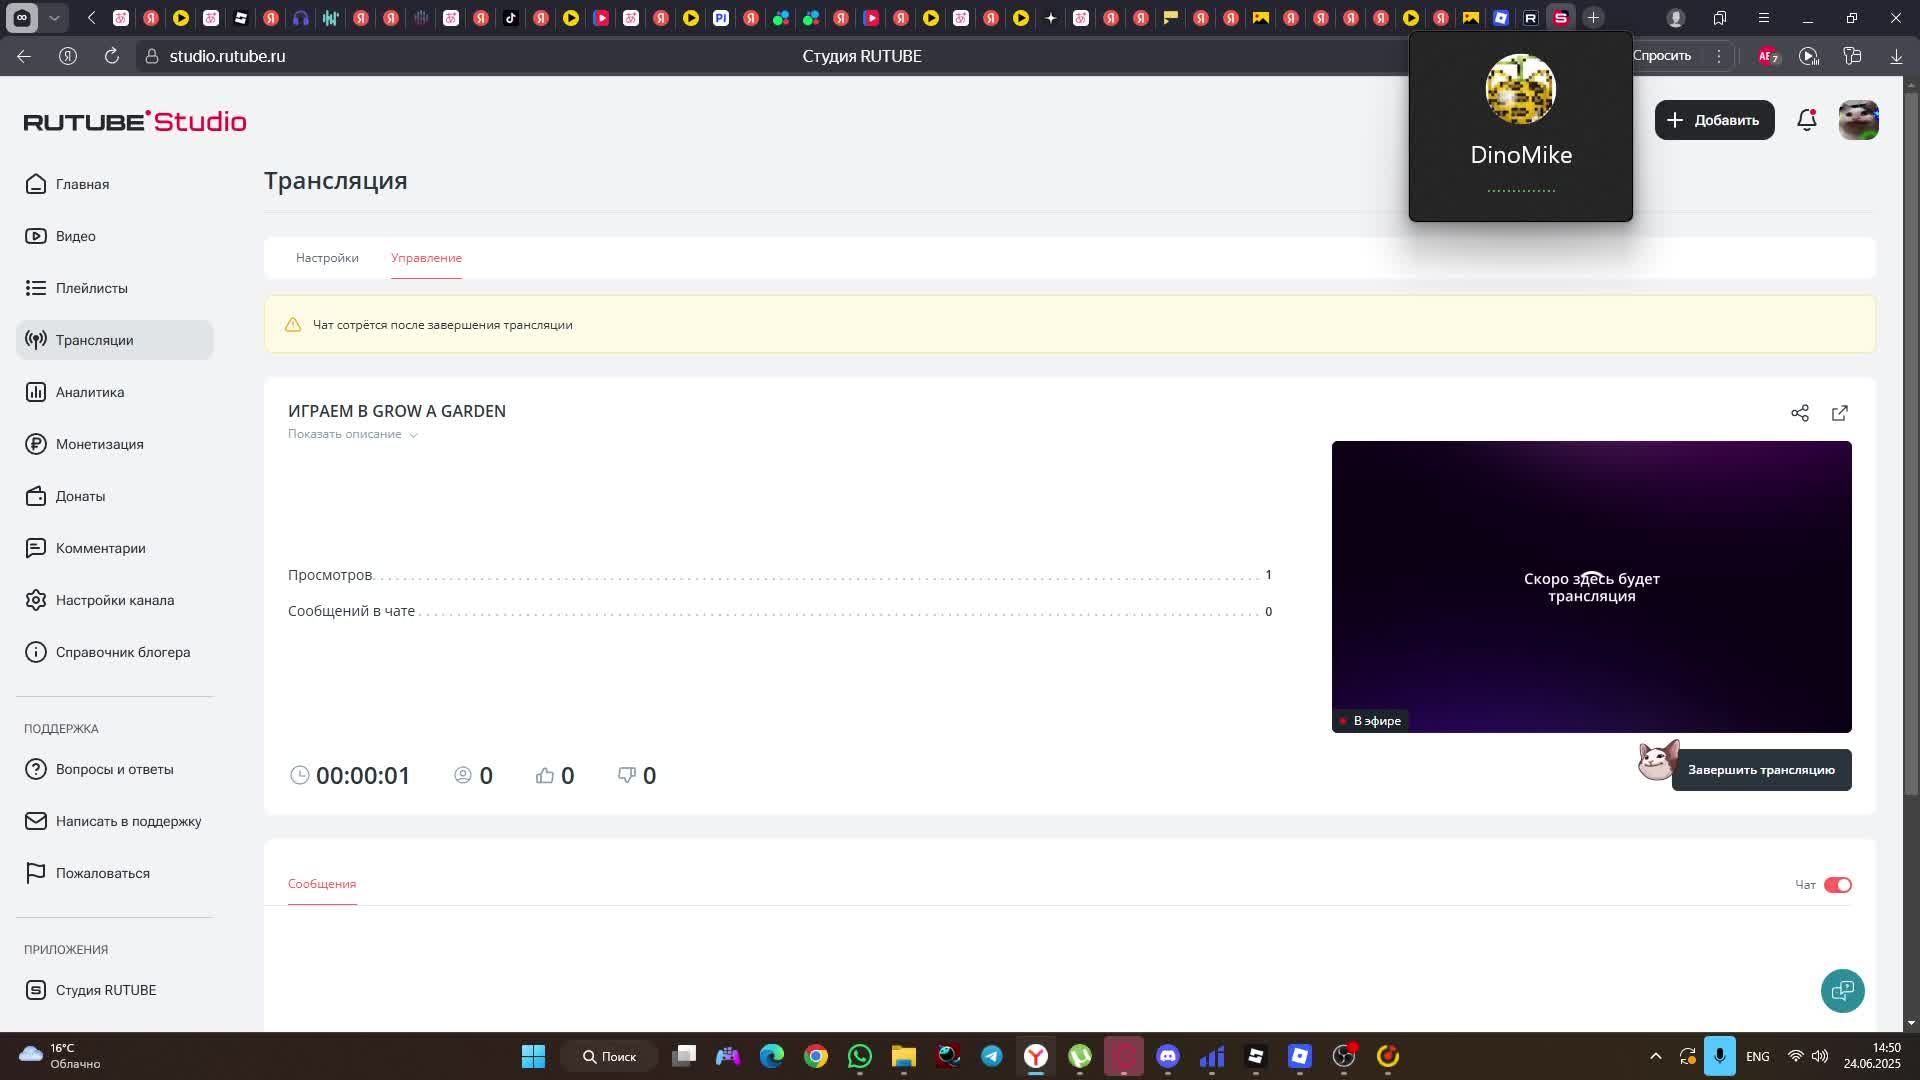Image resolution: width=1920 pixels, height=1080 pixels.
Task: Open the notifications bell
Action: pos(1806,120)
